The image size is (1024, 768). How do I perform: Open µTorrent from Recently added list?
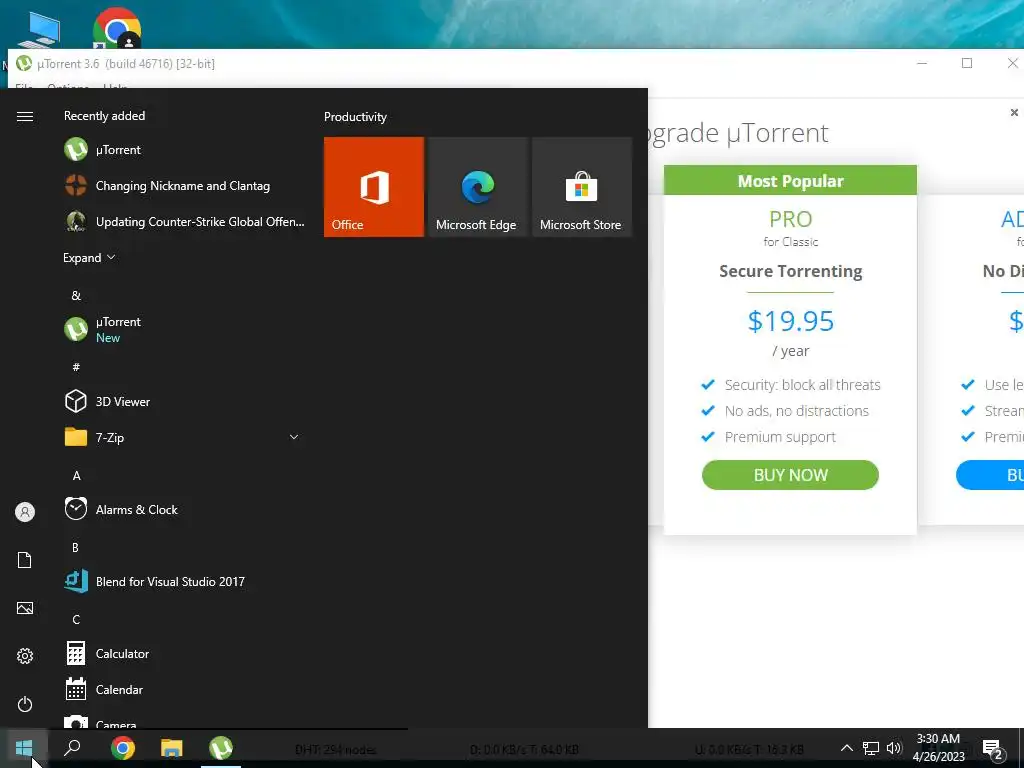click(183, 150)
